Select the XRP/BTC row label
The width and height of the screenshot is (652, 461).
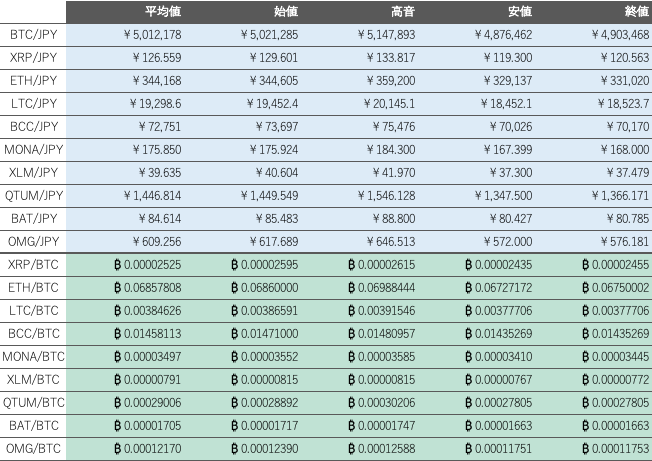point(34,264)
